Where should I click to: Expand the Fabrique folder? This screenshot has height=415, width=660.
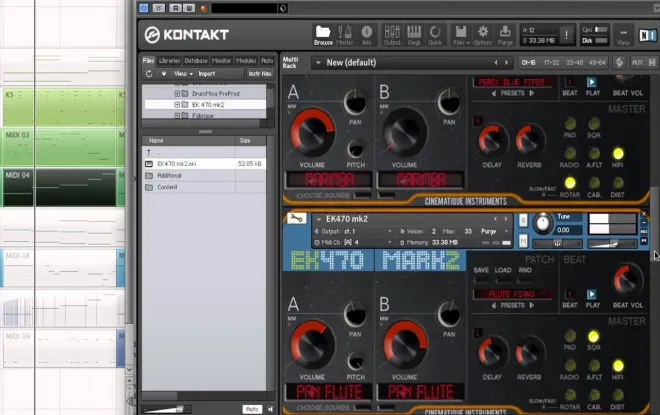(x=177, y=115)
